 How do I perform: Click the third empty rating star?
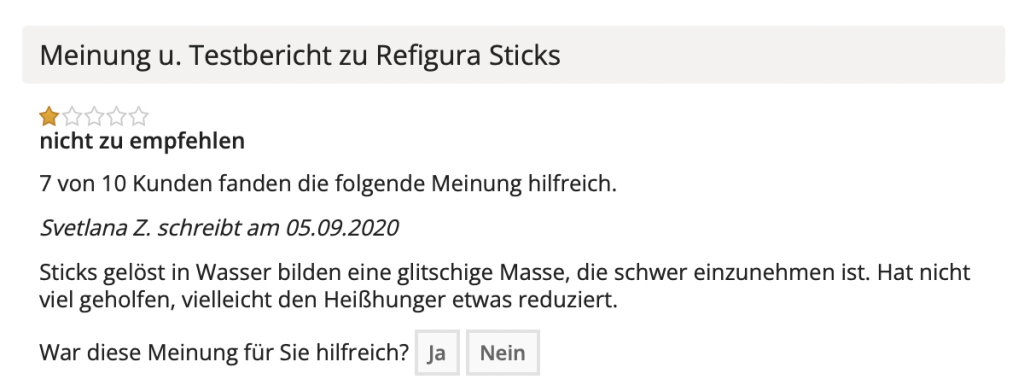click(x=94, y=117)
